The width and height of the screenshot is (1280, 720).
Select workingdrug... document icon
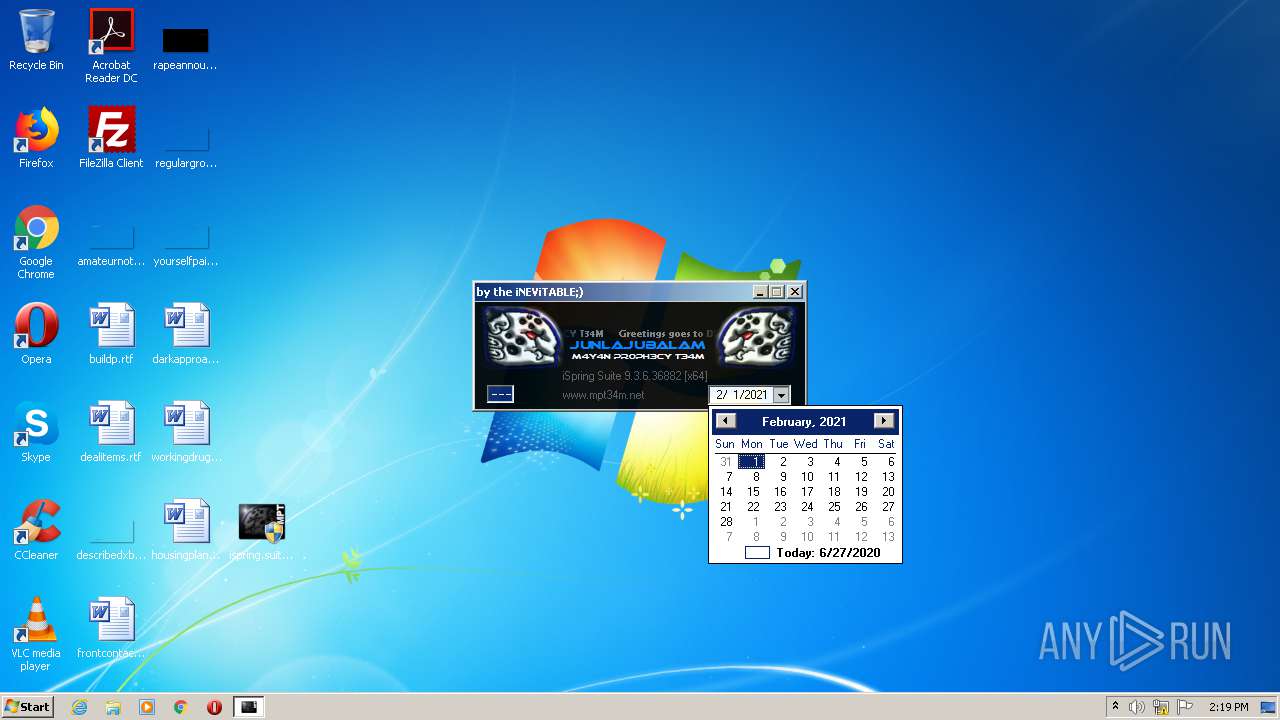click(186, 432)
